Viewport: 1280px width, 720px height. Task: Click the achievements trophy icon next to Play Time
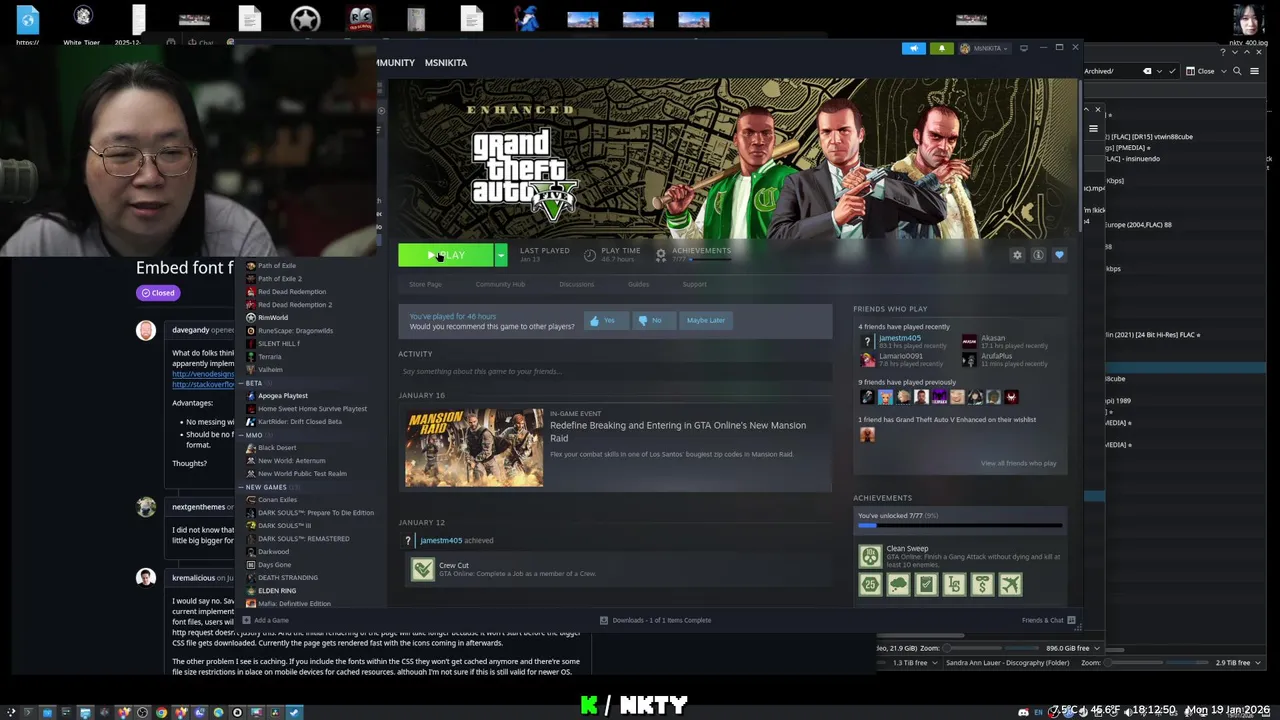click(x=660, y=255)
